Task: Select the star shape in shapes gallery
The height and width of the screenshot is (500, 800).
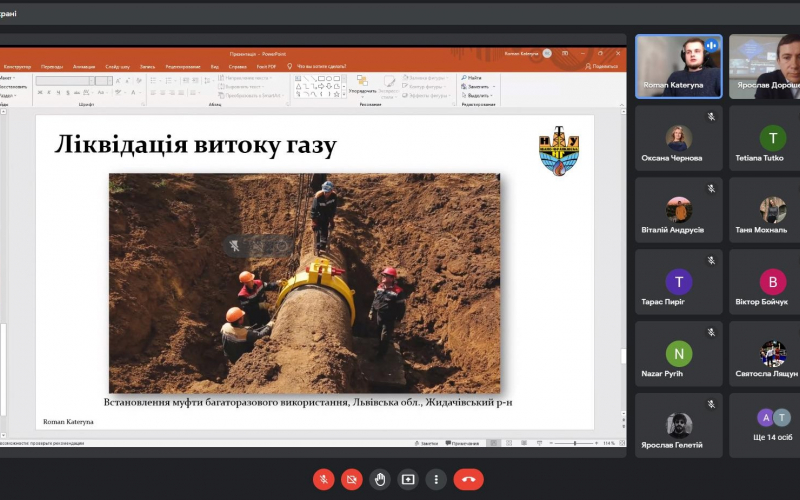Action: pos(336,94)
